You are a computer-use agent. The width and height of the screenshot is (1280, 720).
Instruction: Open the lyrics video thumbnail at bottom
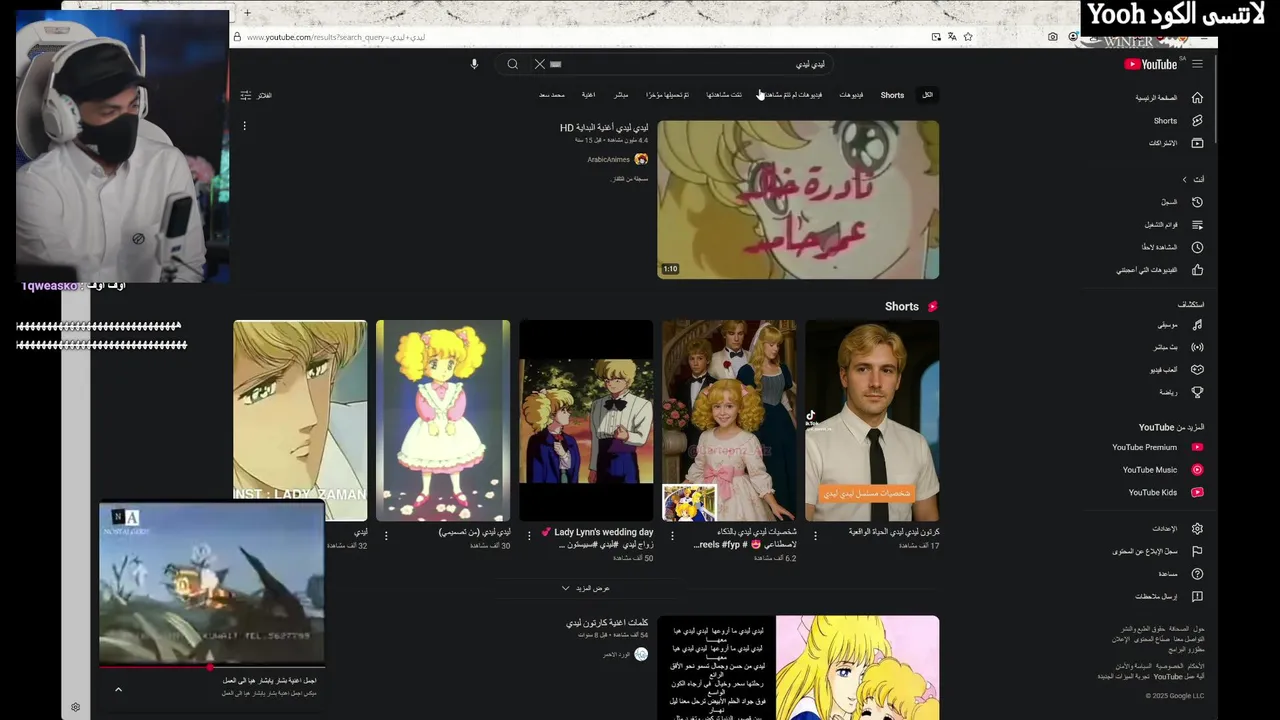[x=798, y=667]
